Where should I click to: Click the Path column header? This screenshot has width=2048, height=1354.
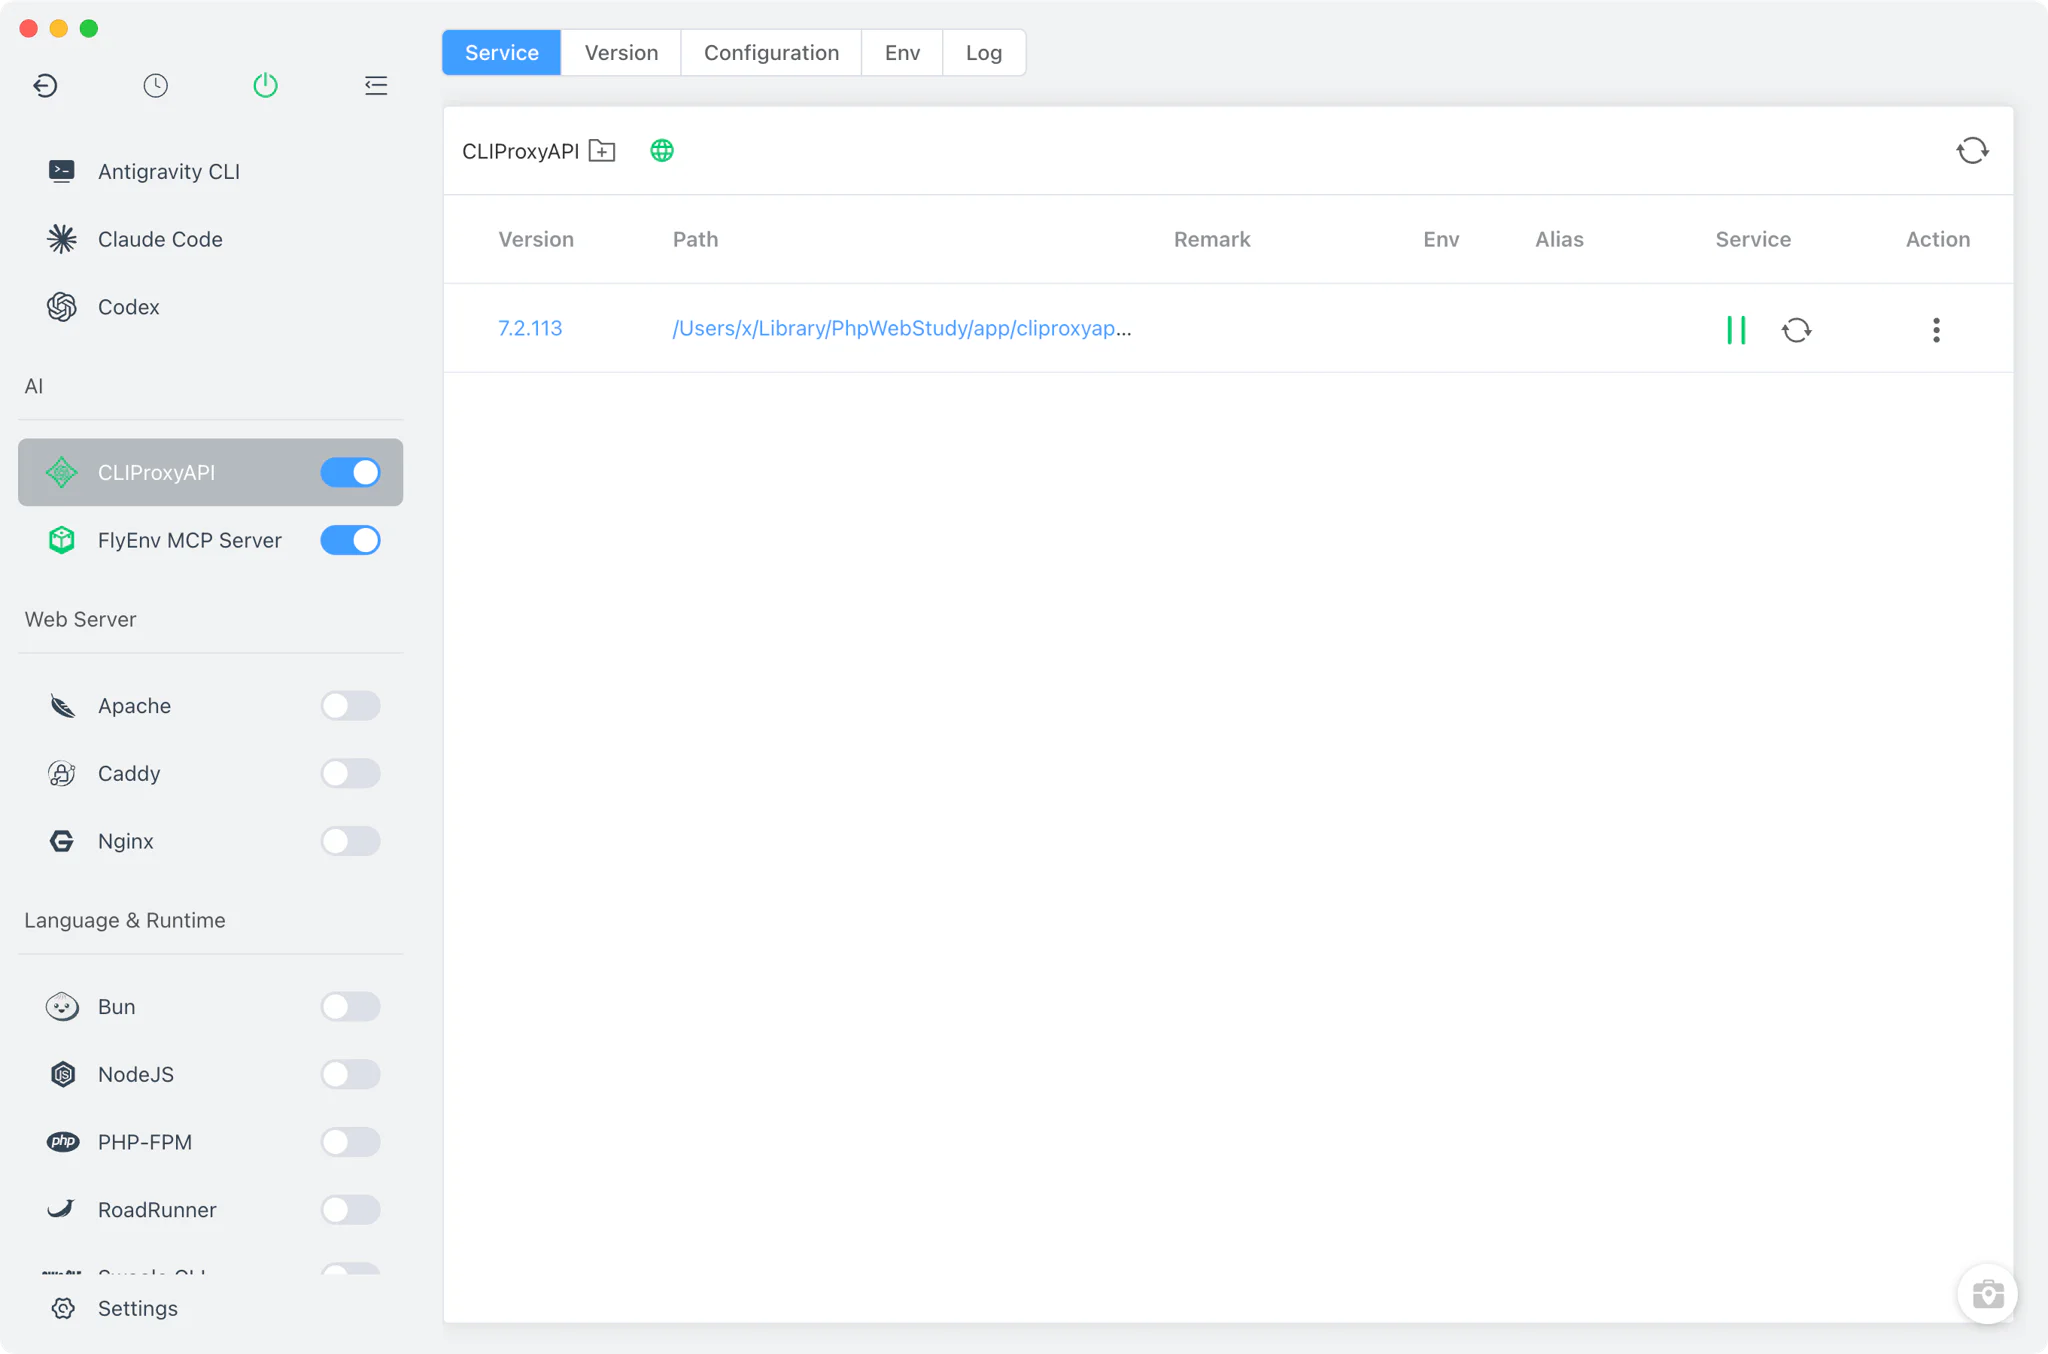695,239
